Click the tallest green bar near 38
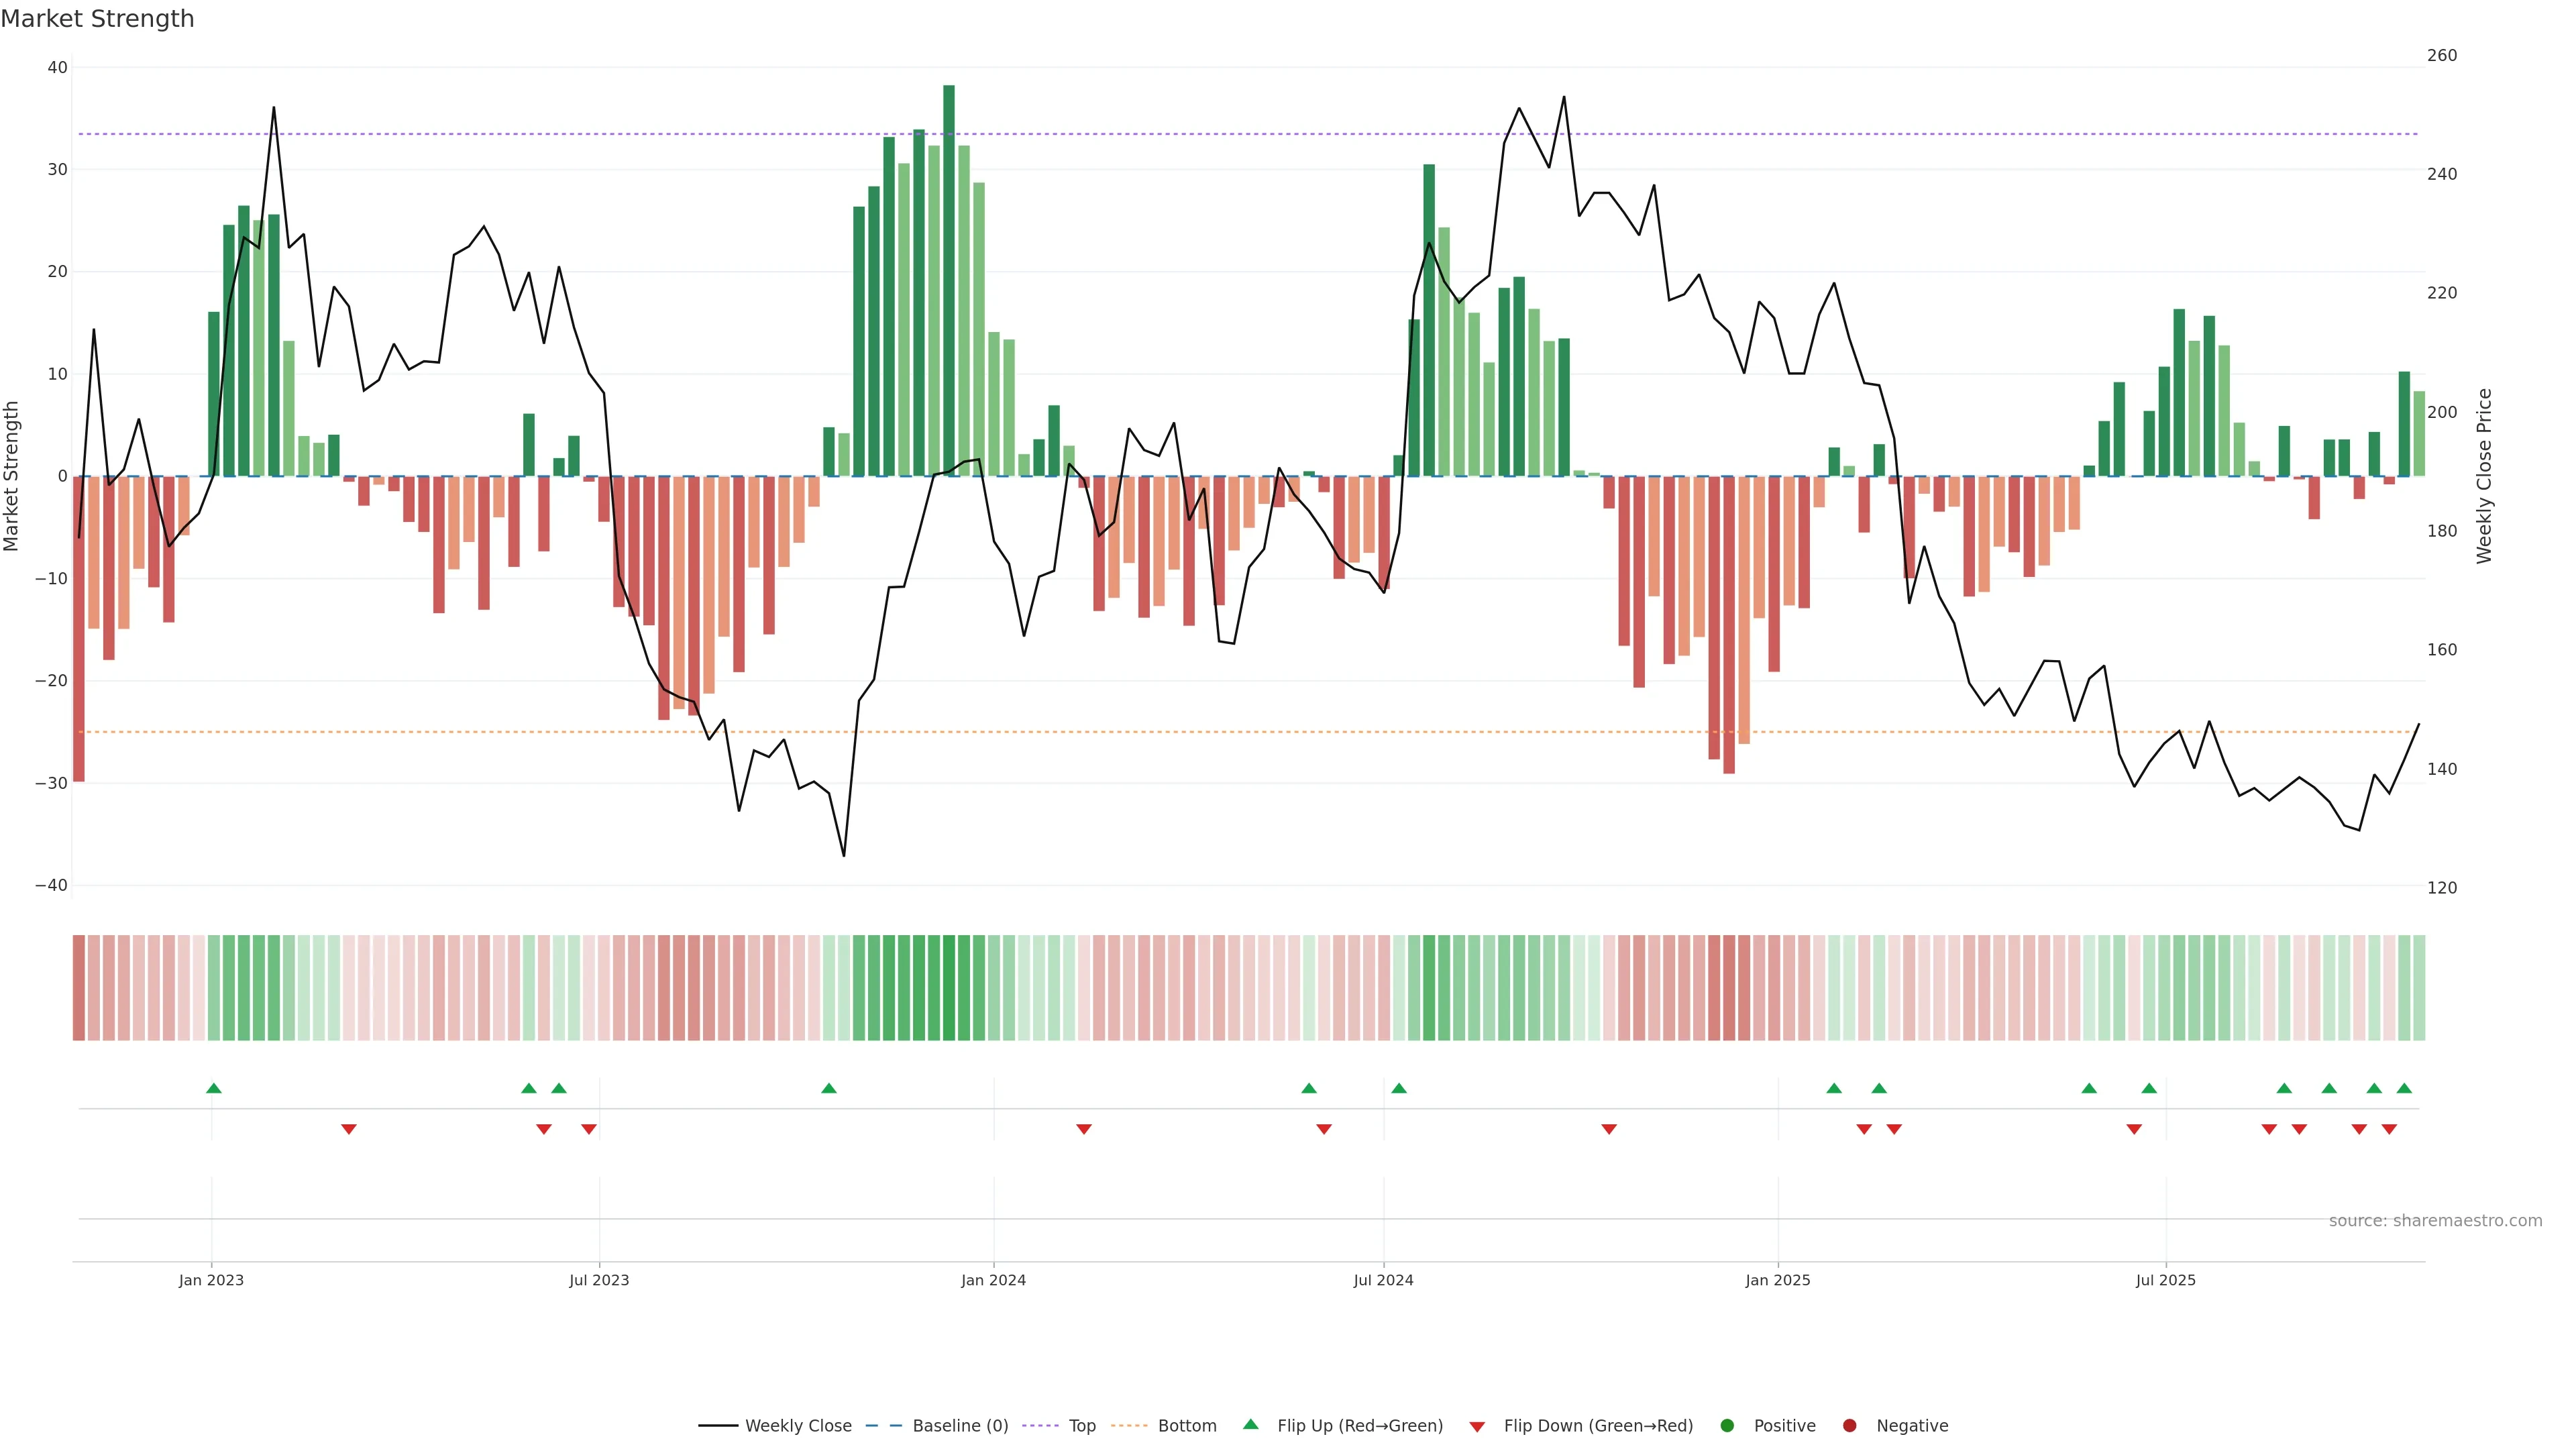This screenshot has height=1449, width=2576. 948,280
